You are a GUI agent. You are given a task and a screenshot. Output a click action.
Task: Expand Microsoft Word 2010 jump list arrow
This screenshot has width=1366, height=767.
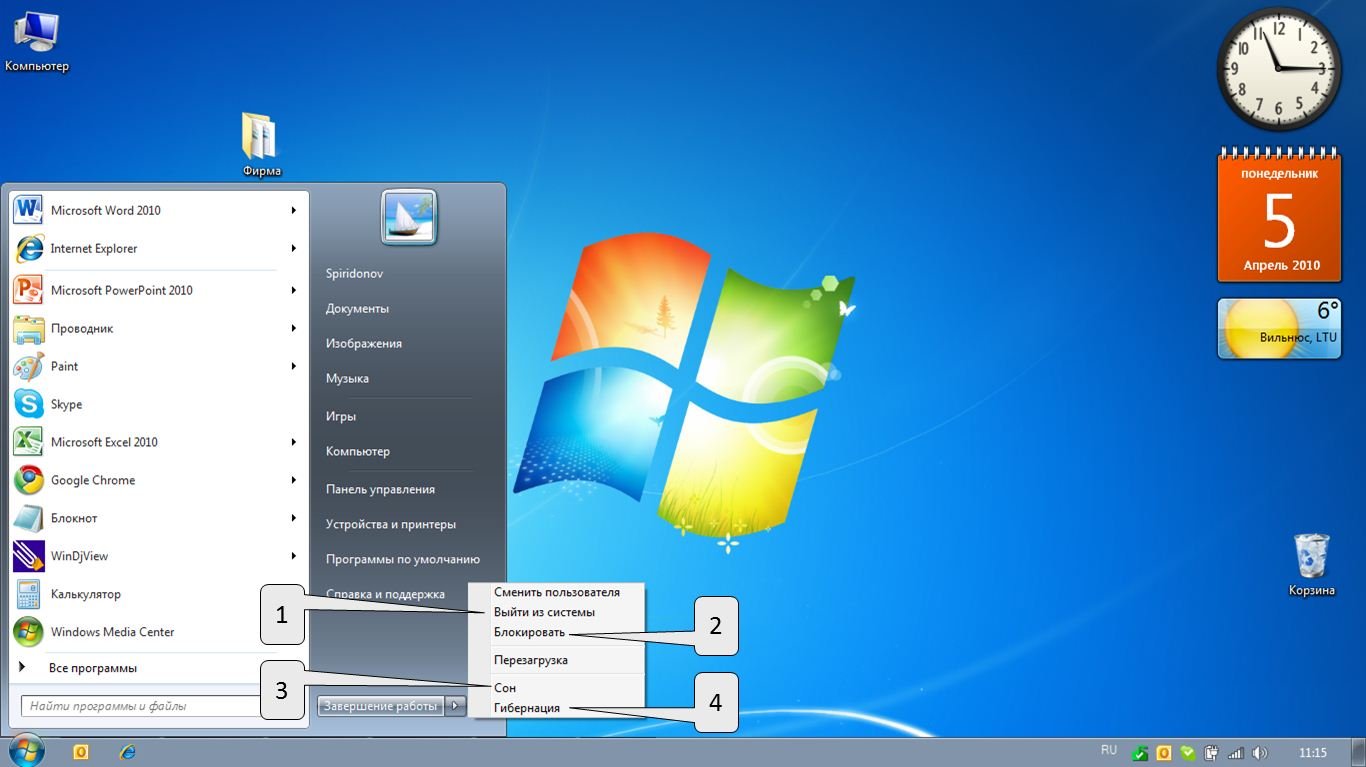pyautogui.click(x=294, y=211)
